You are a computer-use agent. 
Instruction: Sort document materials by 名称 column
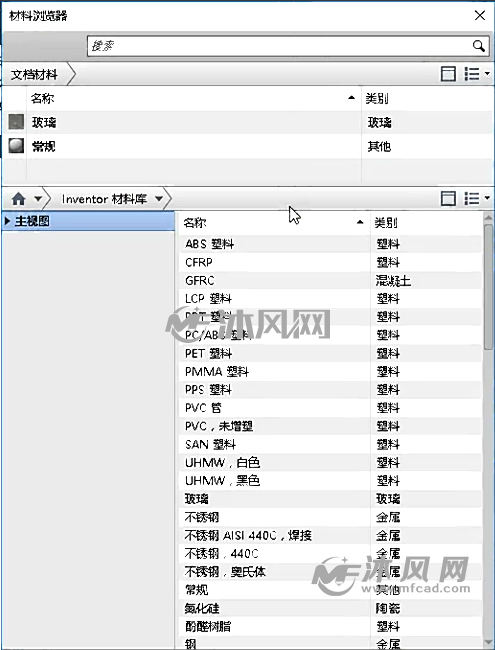click(194, 98)
